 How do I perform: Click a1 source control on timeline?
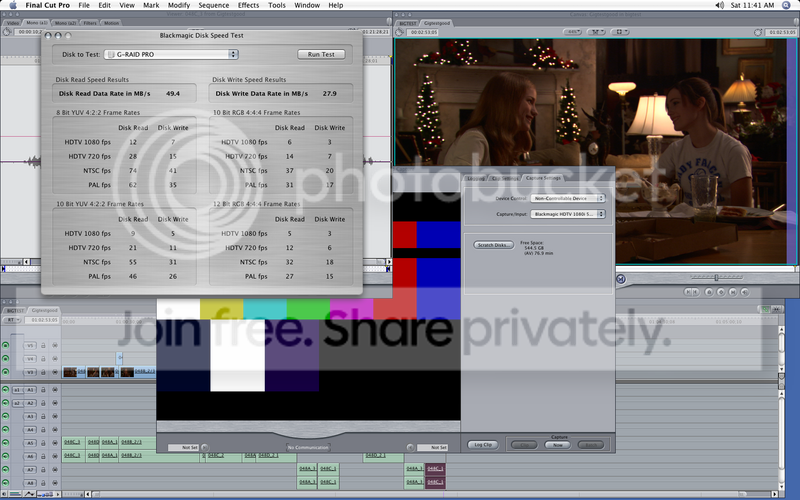pos(17,390)
